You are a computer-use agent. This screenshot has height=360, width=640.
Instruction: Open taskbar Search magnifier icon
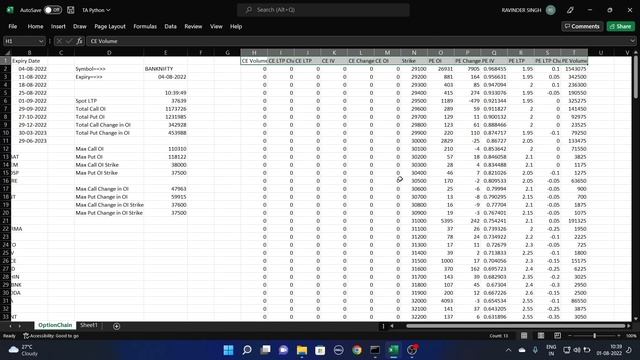pos(247,350)
